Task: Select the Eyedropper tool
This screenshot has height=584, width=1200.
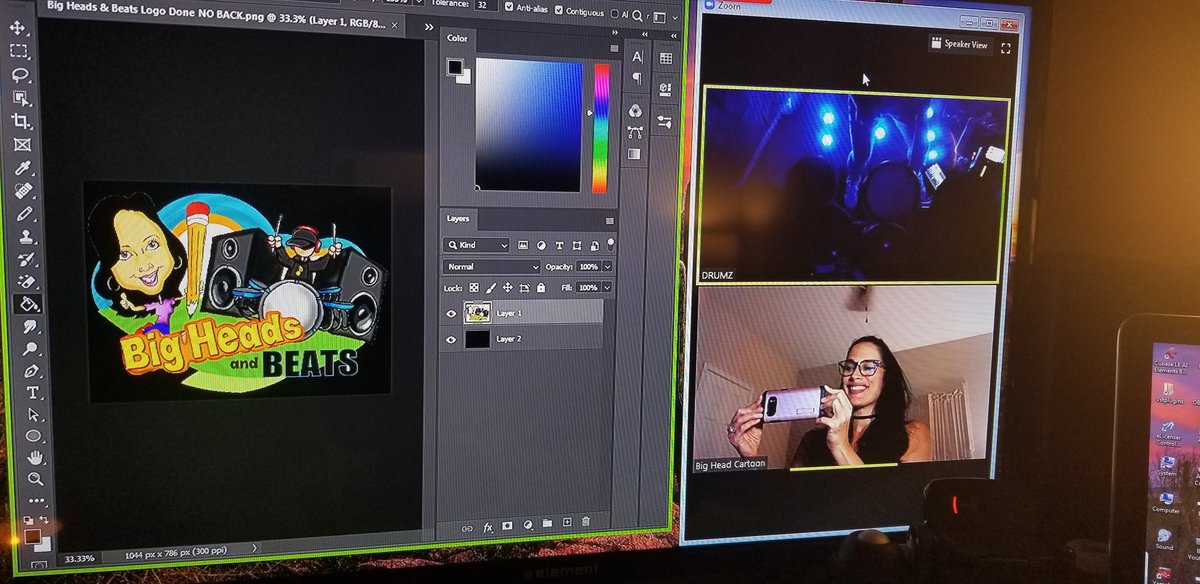Action: click(22, 168)
